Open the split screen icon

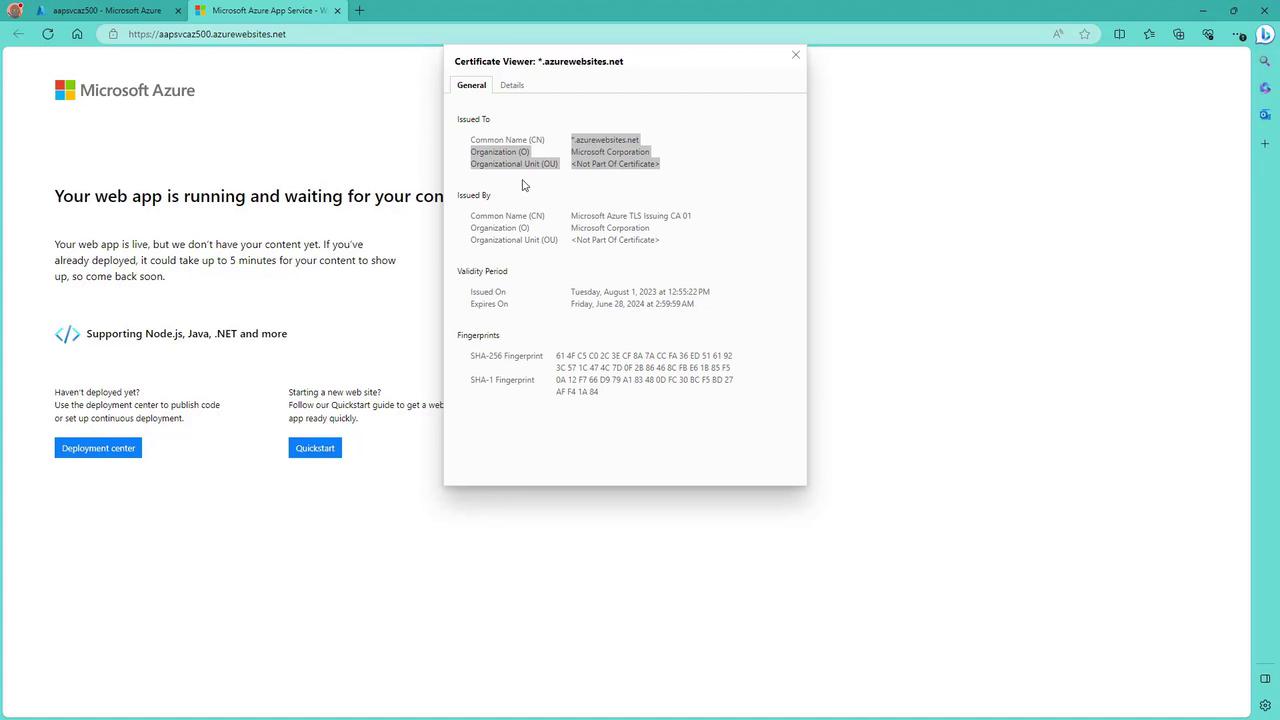coord(1120,34)
